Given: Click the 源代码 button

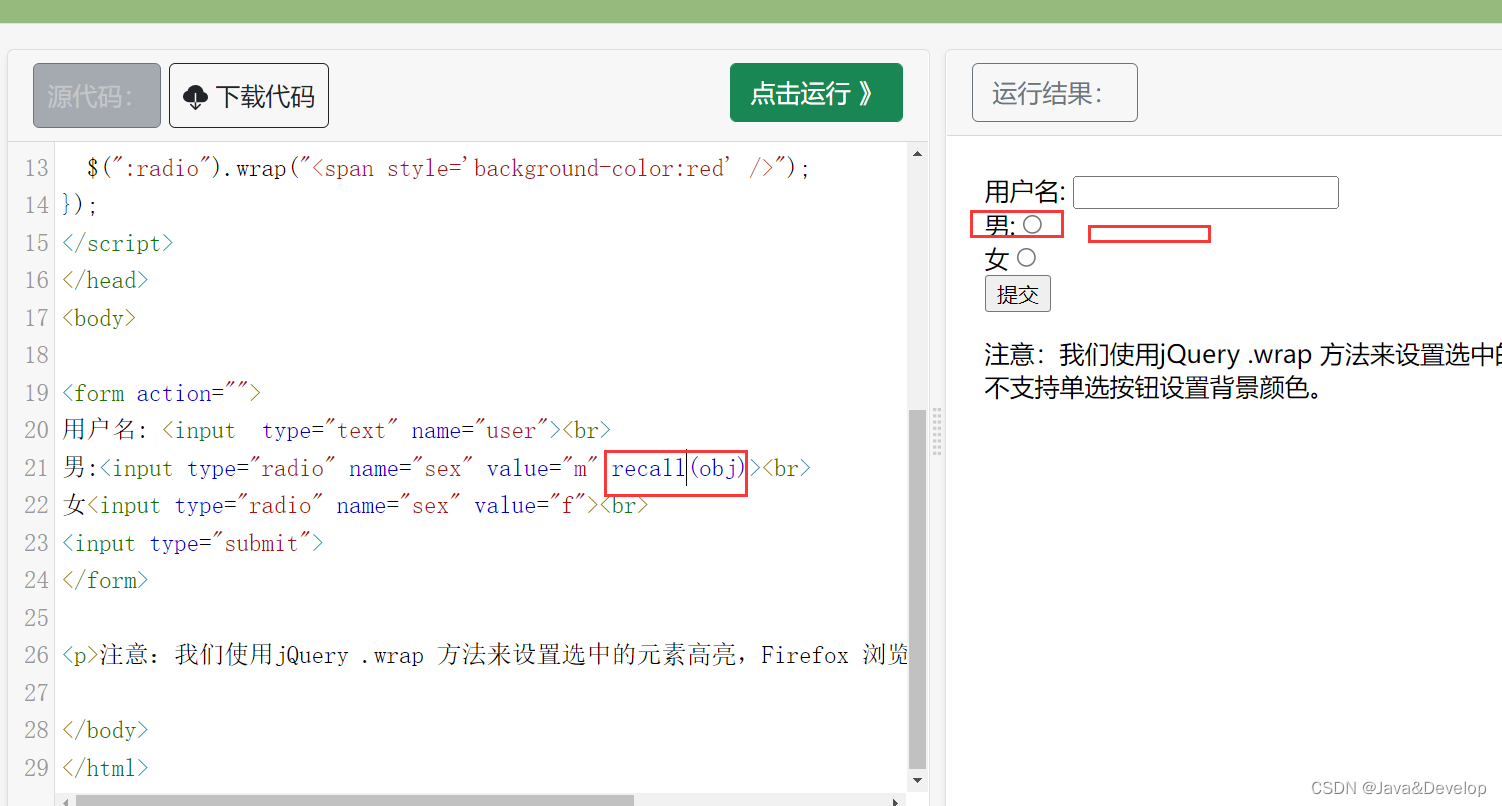Looking at the screenshot, I should tap(97, 96).
